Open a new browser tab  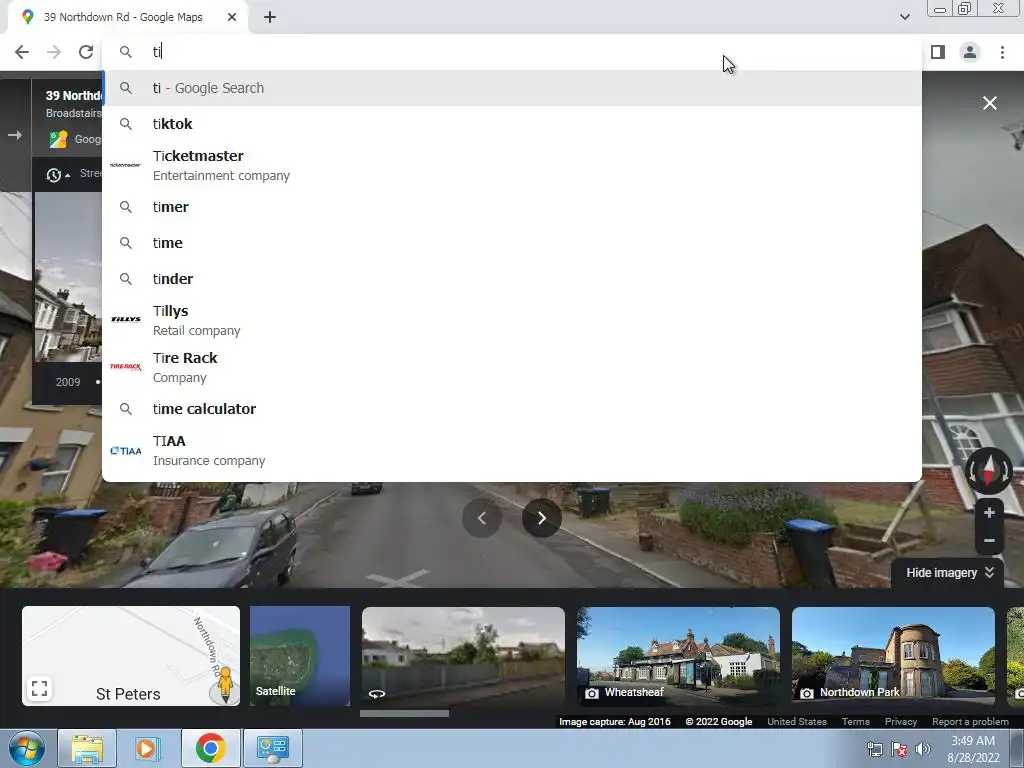(x=270, y=17)
